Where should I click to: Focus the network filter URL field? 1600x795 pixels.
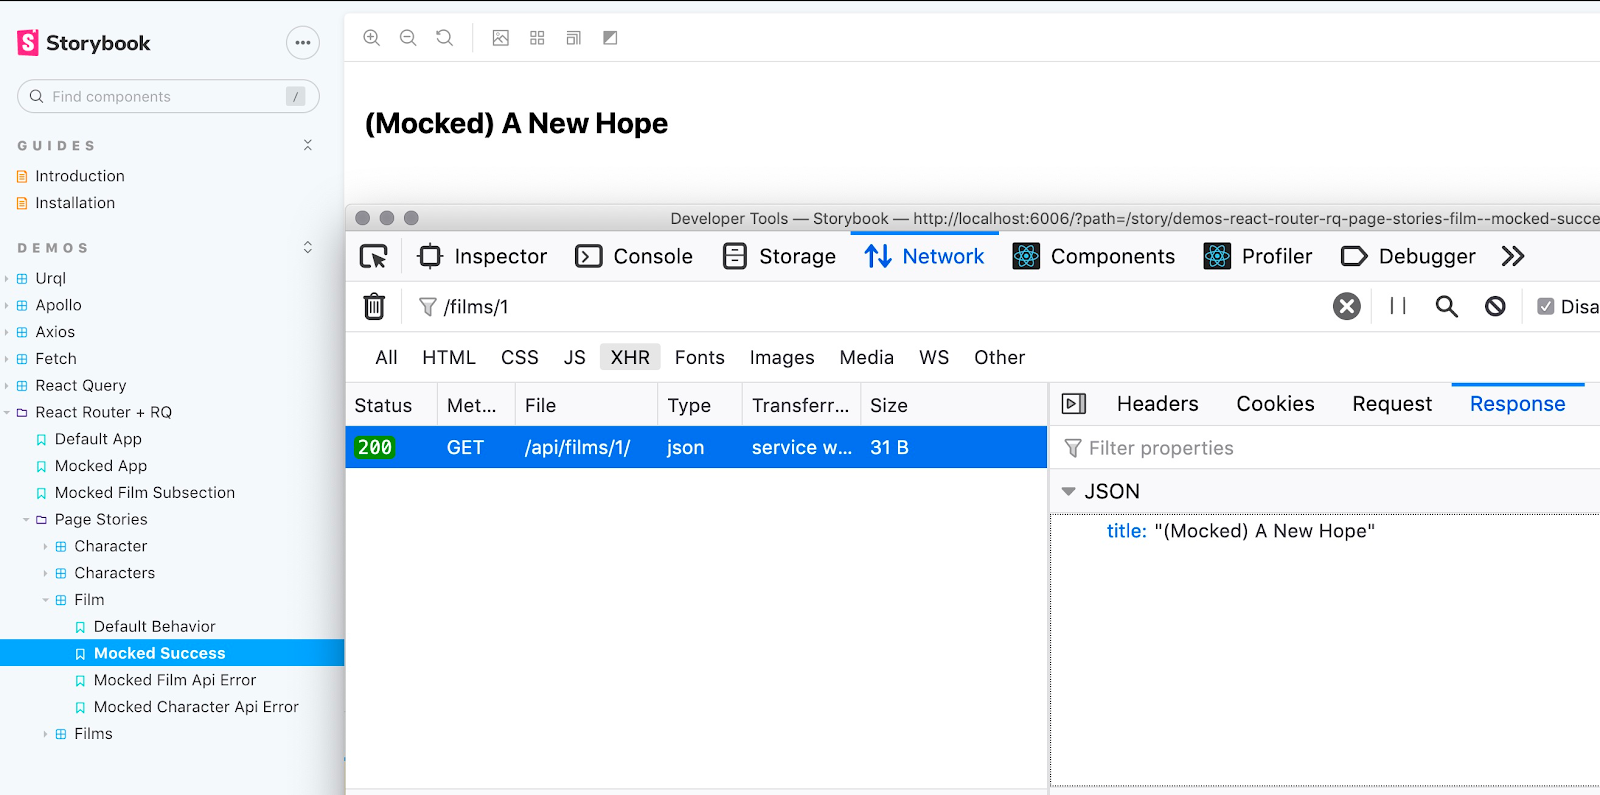click(x=870, y=306)
